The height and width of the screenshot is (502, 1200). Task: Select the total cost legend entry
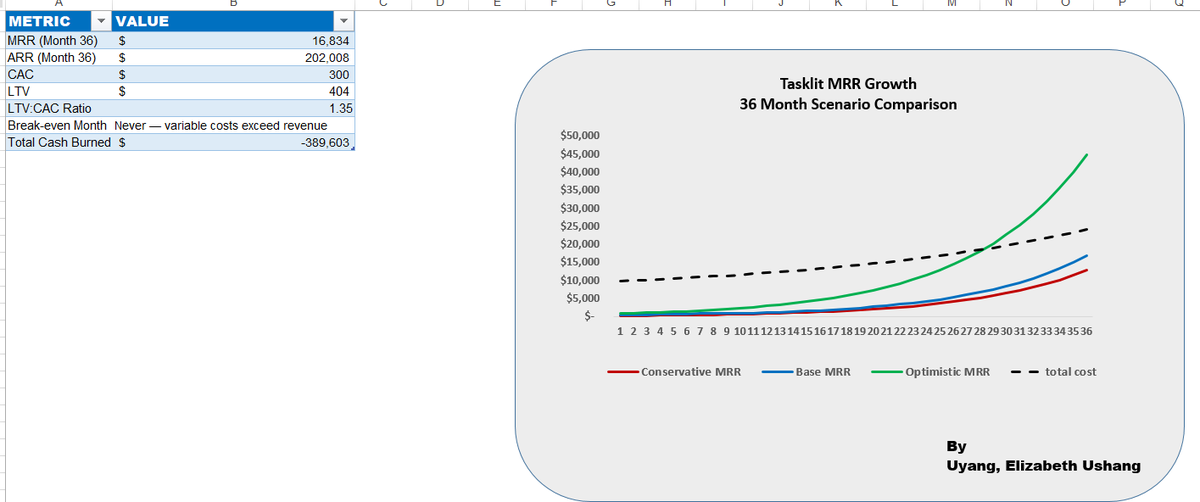pos(1055,371)
